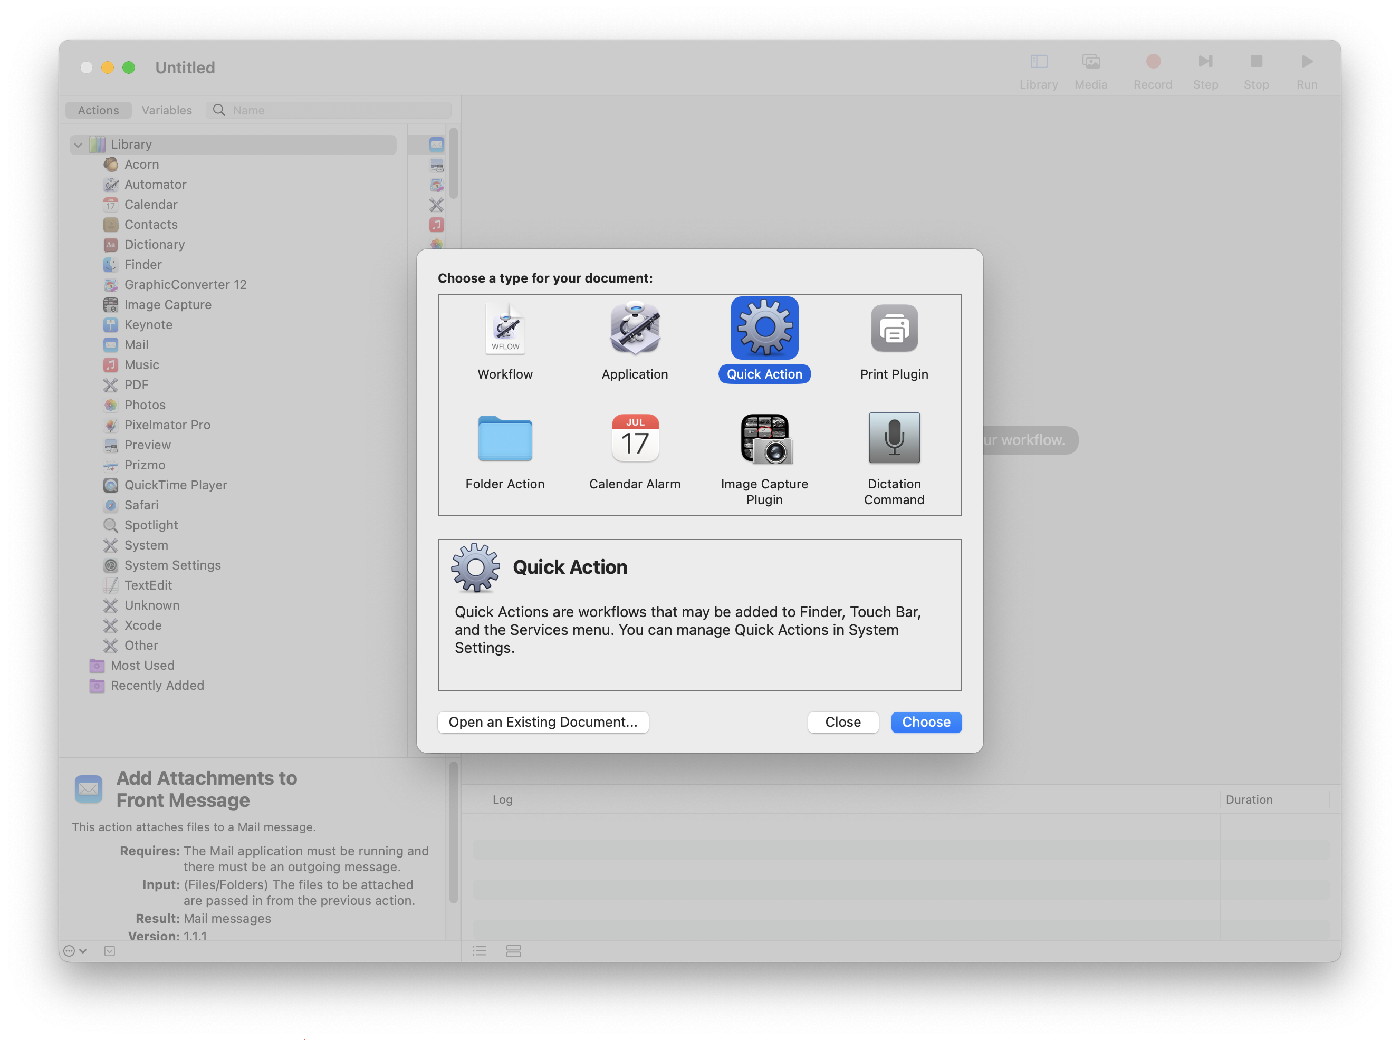
Task: Select the Automator library category
Action: click(155, 185)
